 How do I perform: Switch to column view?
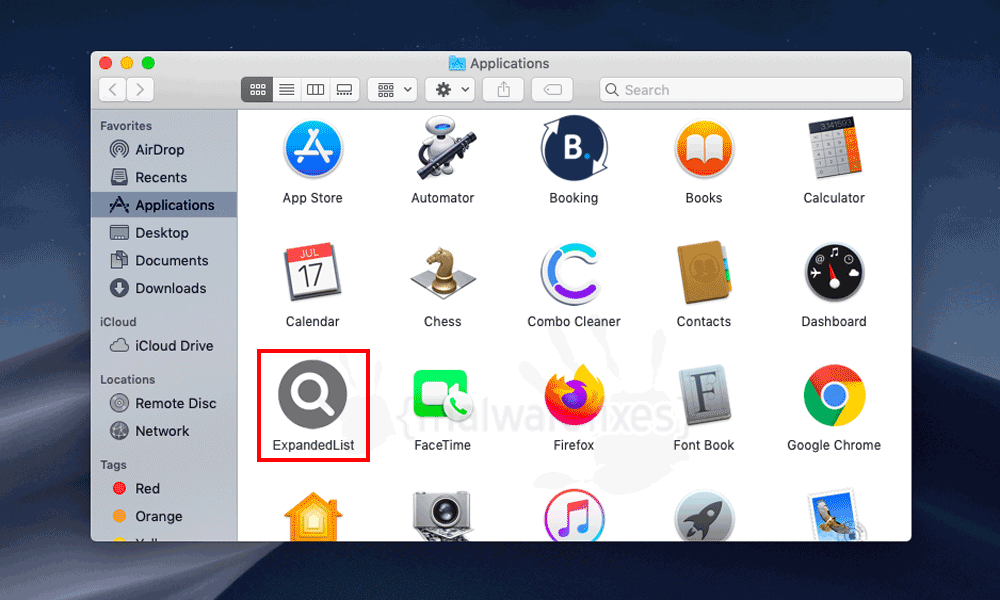[316, 90]
